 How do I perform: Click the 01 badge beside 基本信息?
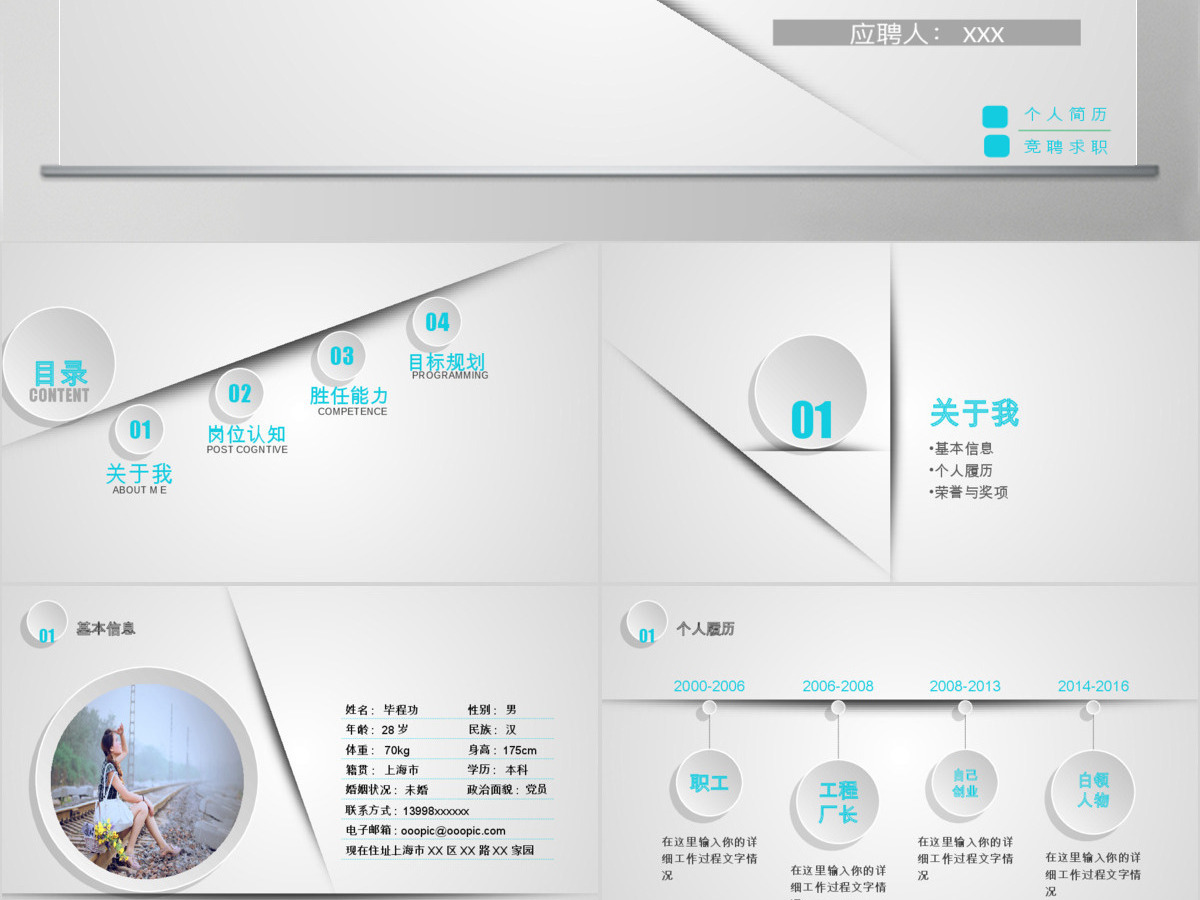(44, 625)
